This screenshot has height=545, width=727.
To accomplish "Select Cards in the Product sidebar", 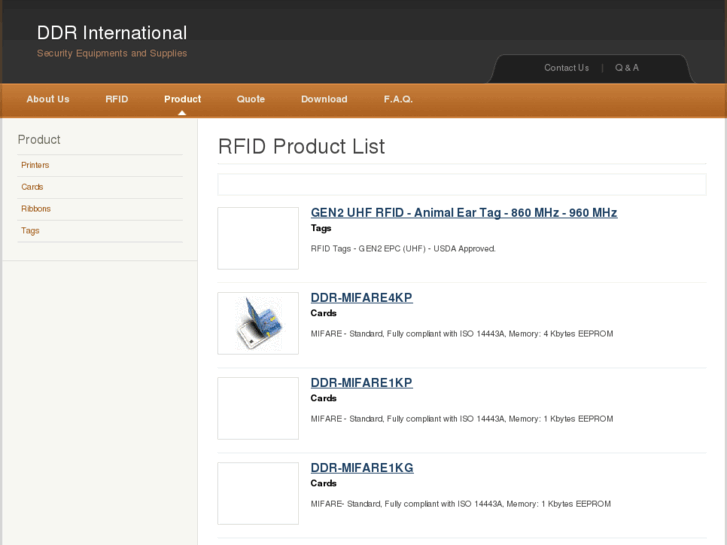I will pos(32,187).
